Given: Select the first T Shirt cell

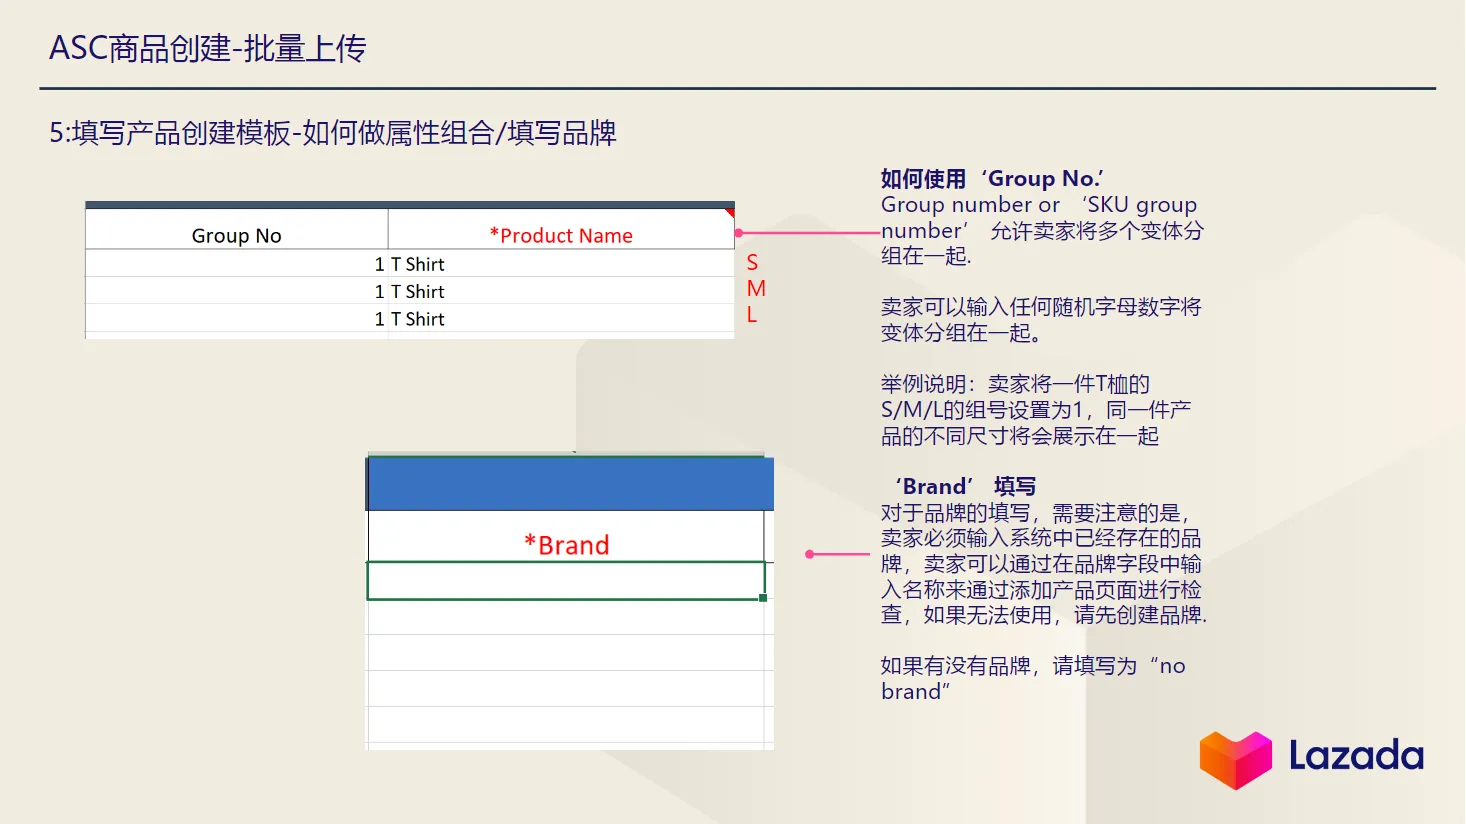Looking at the screenshot, I should click(x=420, y=263).
